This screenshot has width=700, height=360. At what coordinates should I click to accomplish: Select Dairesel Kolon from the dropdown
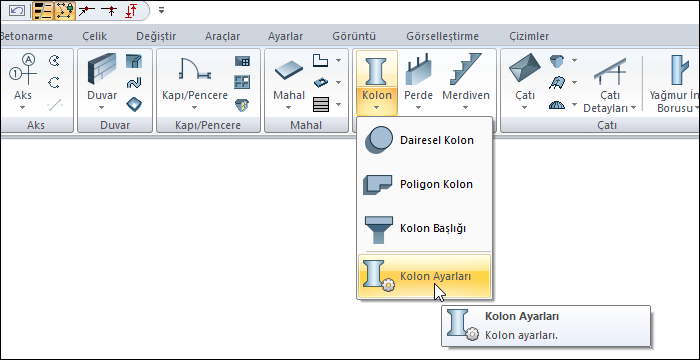424,140
